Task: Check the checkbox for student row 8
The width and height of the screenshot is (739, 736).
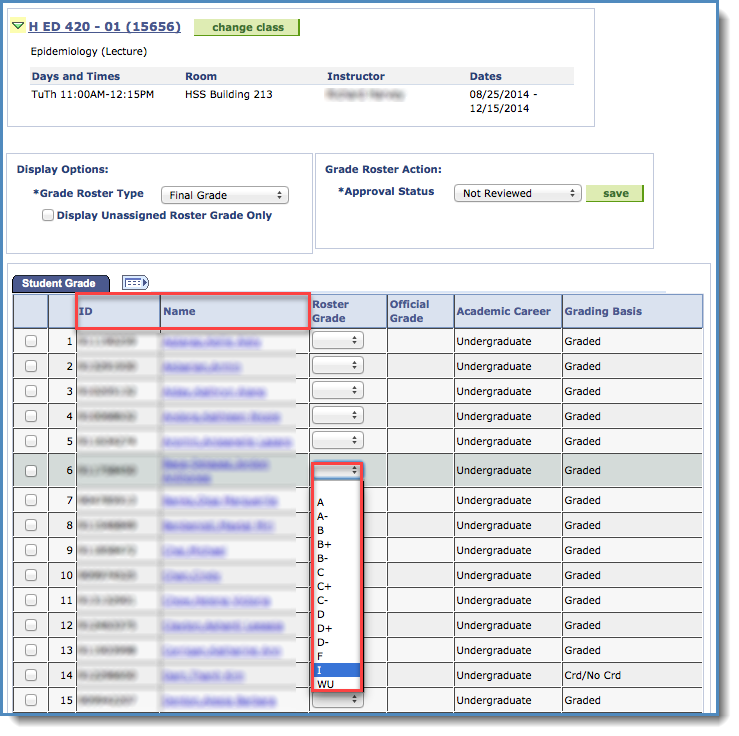Action: point(31,525)
